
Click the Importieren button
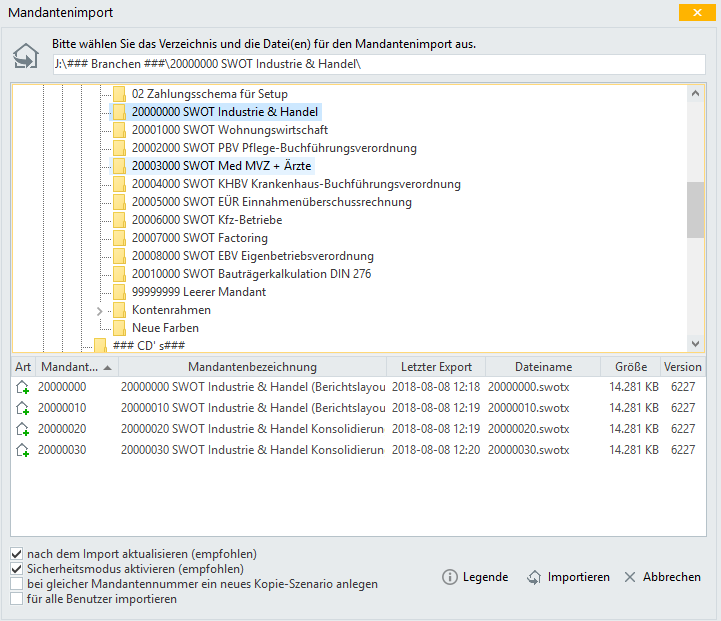[x=568, y=577]
